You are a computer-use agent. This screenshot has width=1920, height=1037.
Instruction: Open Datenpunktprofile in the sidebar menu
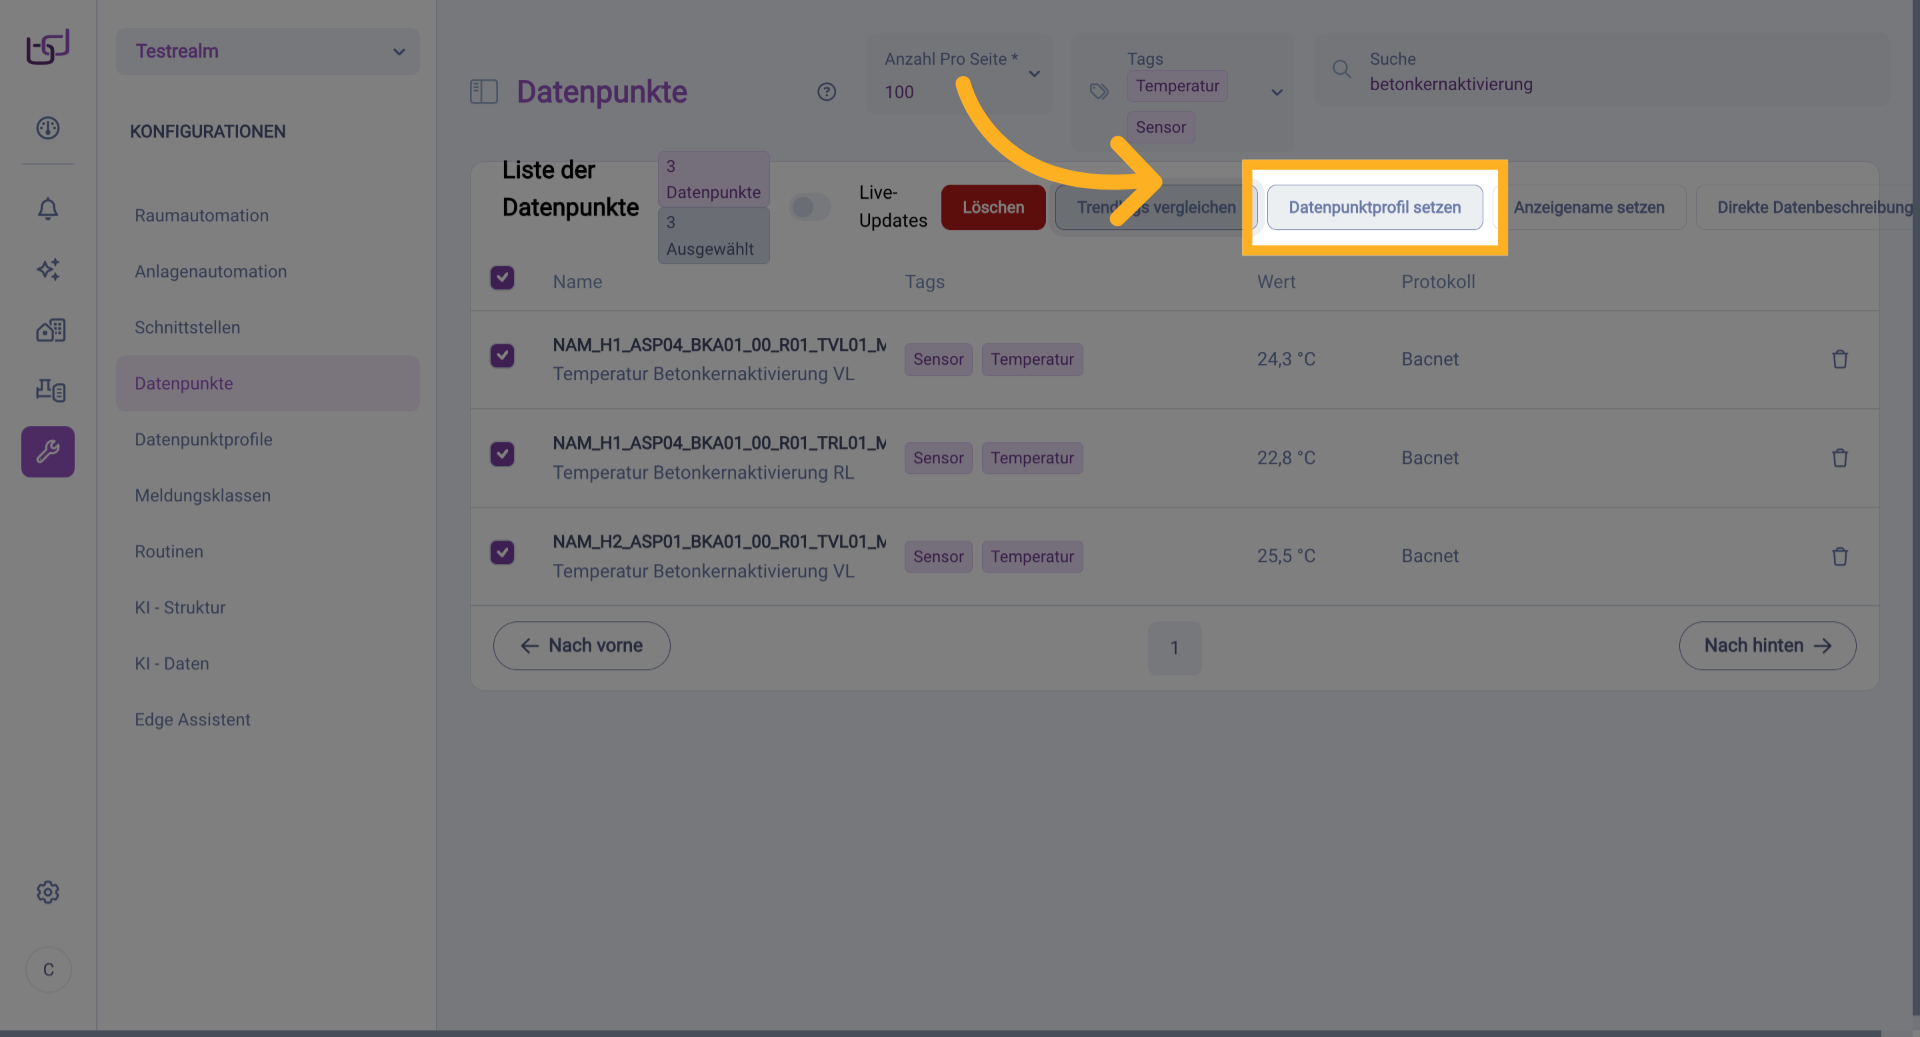(x=203, y=439)
